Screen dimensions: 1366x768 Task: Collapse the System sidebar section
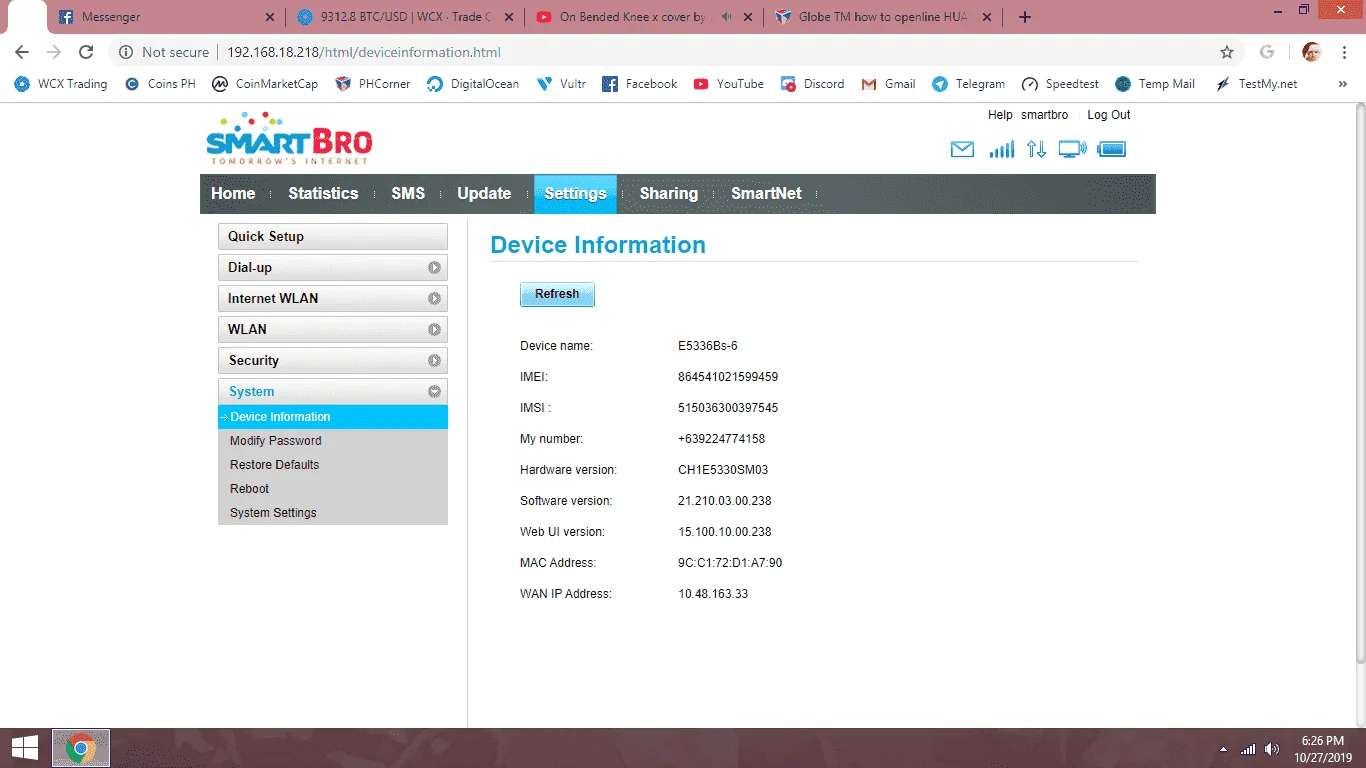[332, 392]
